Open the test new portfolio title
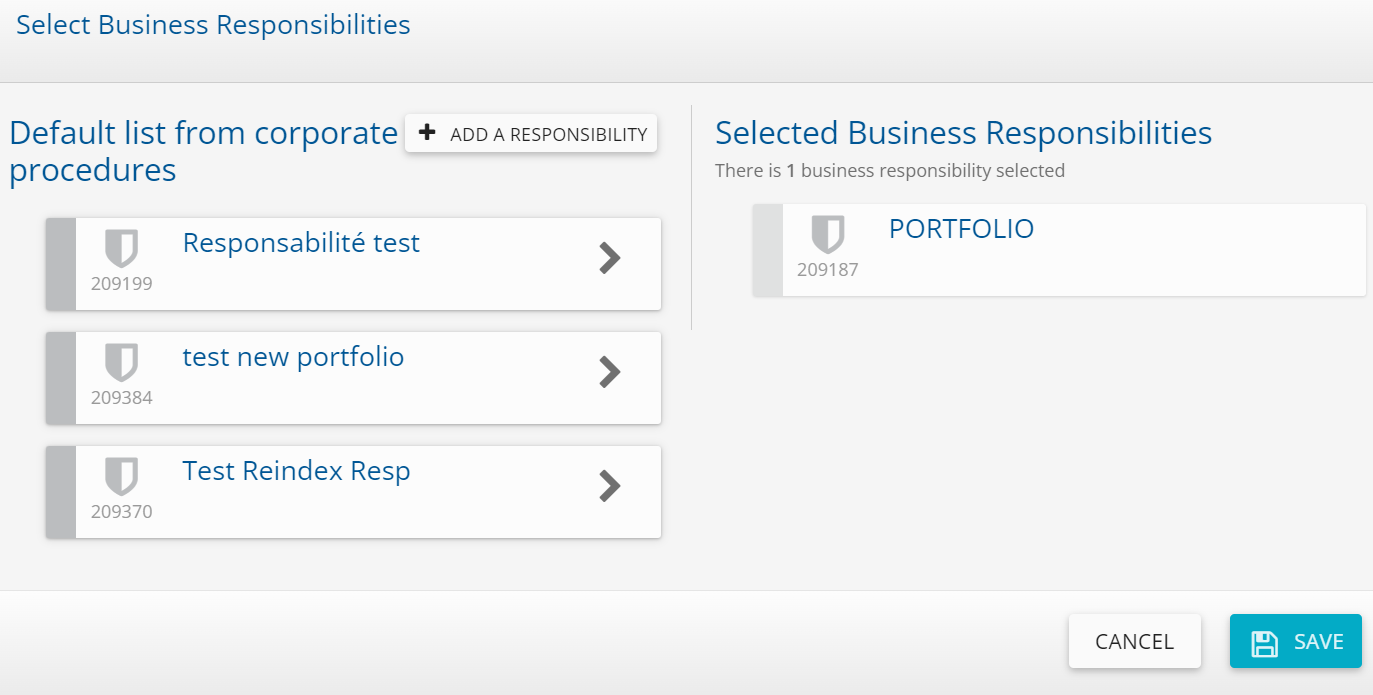1373x695 pixels. click(293, 357)
